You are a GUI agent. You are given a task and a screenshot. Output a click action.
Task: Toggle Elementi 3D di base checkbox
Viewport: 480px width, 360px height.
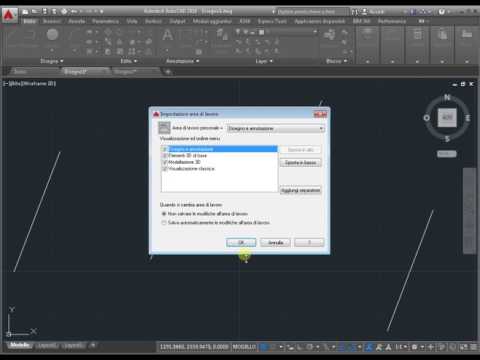point(165,156)
